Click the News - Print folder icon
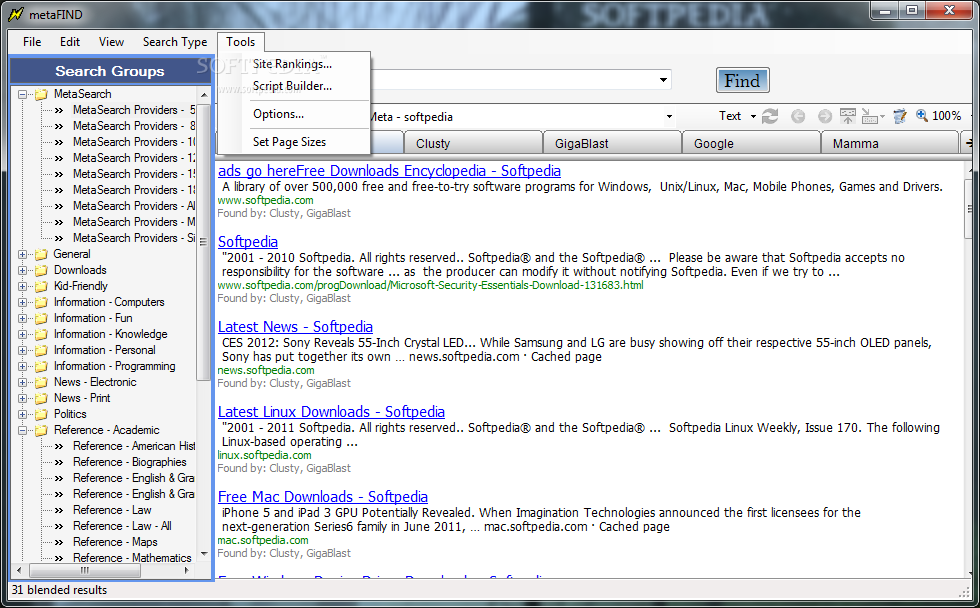This screenshot has width=980, height=608. pos(41,398)
